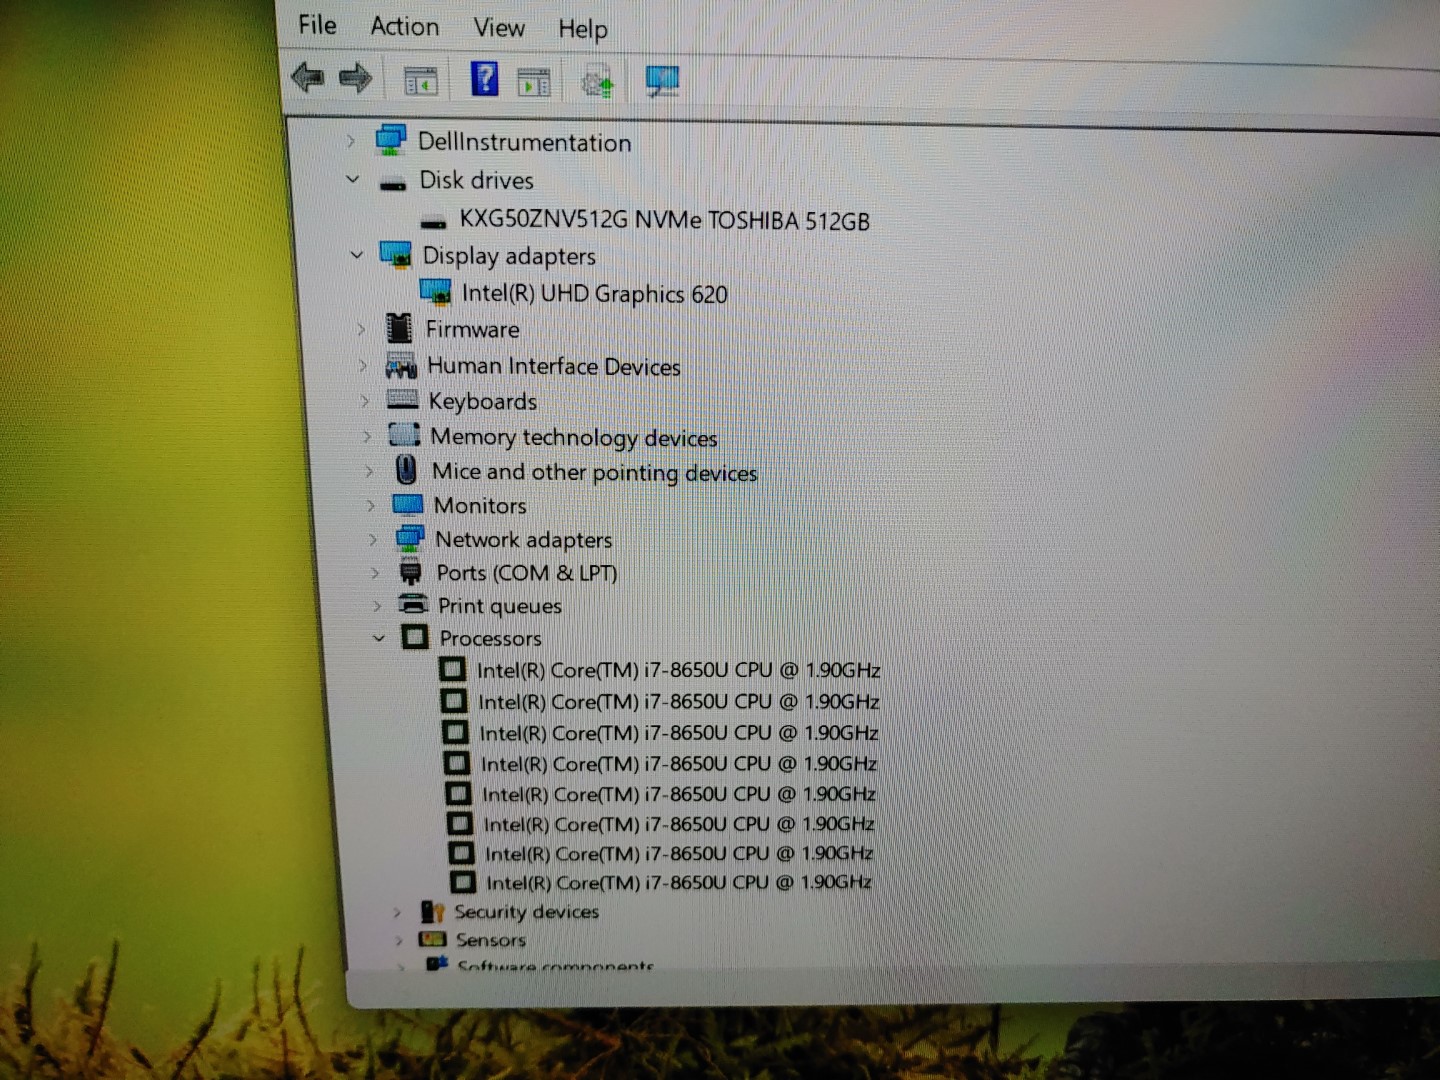Viewport: 1440px width, 1080px height.
Task: Click the Show/Hide action pane icon
Action: (x=534, y=83)
